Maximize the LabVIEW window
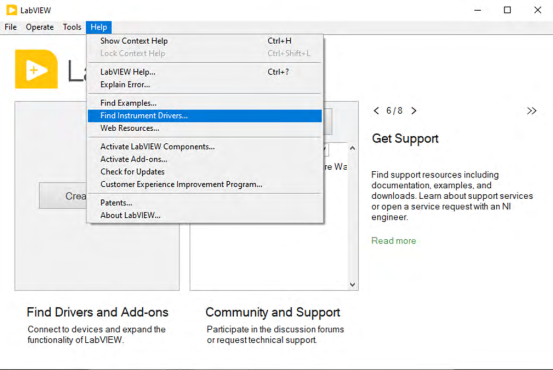The height and width of the screenshot is (370, 553). pyautogui.click(x=507, y=10)
